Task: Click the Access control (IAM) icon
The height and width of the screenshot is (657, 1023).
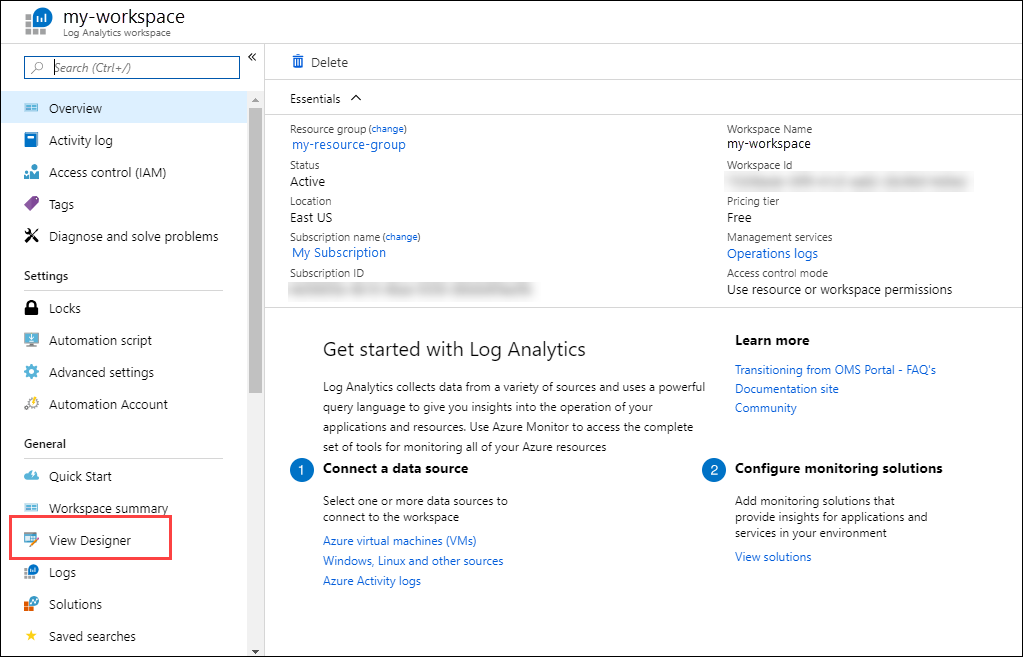Action: [x=31, y=172]
